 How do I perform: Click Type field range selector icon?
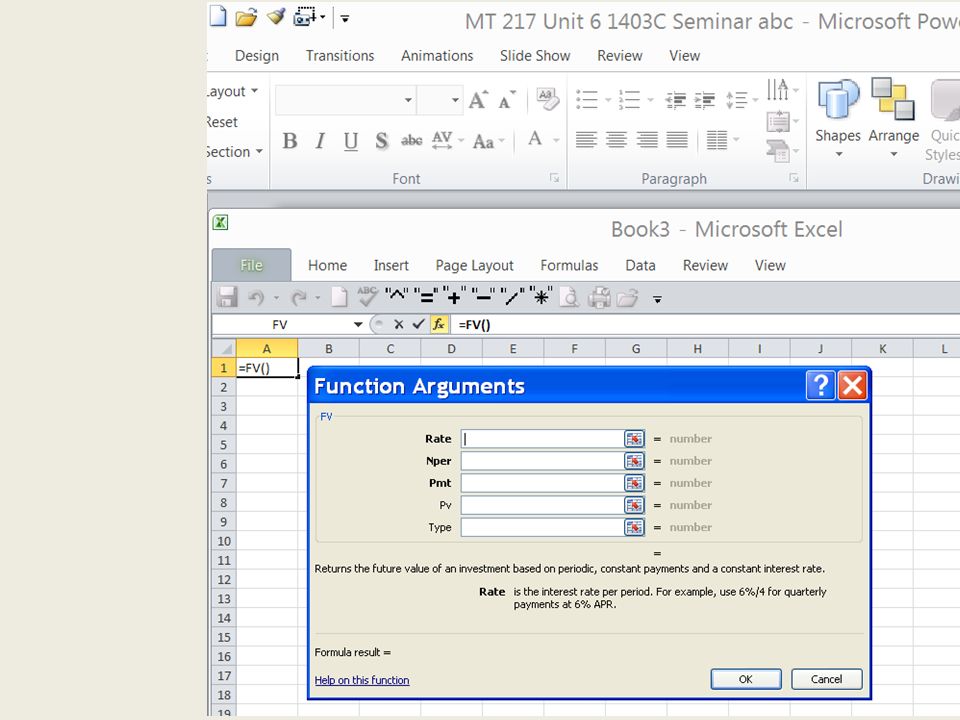coord(634,527)
